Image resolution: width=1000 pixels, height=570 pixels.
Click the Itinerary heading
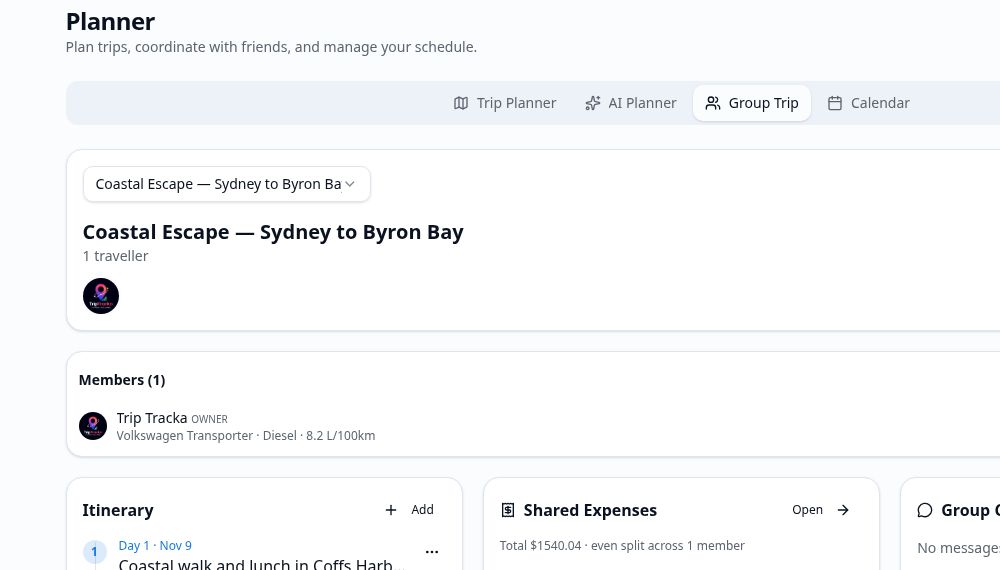pos(118,510)
